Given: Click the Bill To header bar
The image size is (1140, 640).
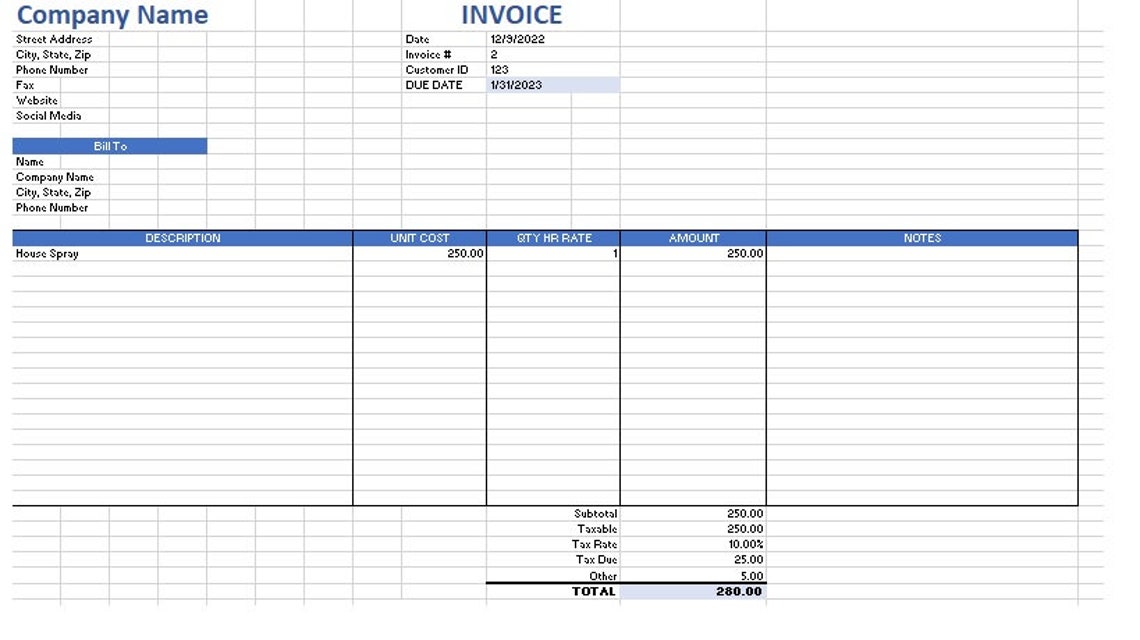Looking at the screenshot, I should point(108,145).
